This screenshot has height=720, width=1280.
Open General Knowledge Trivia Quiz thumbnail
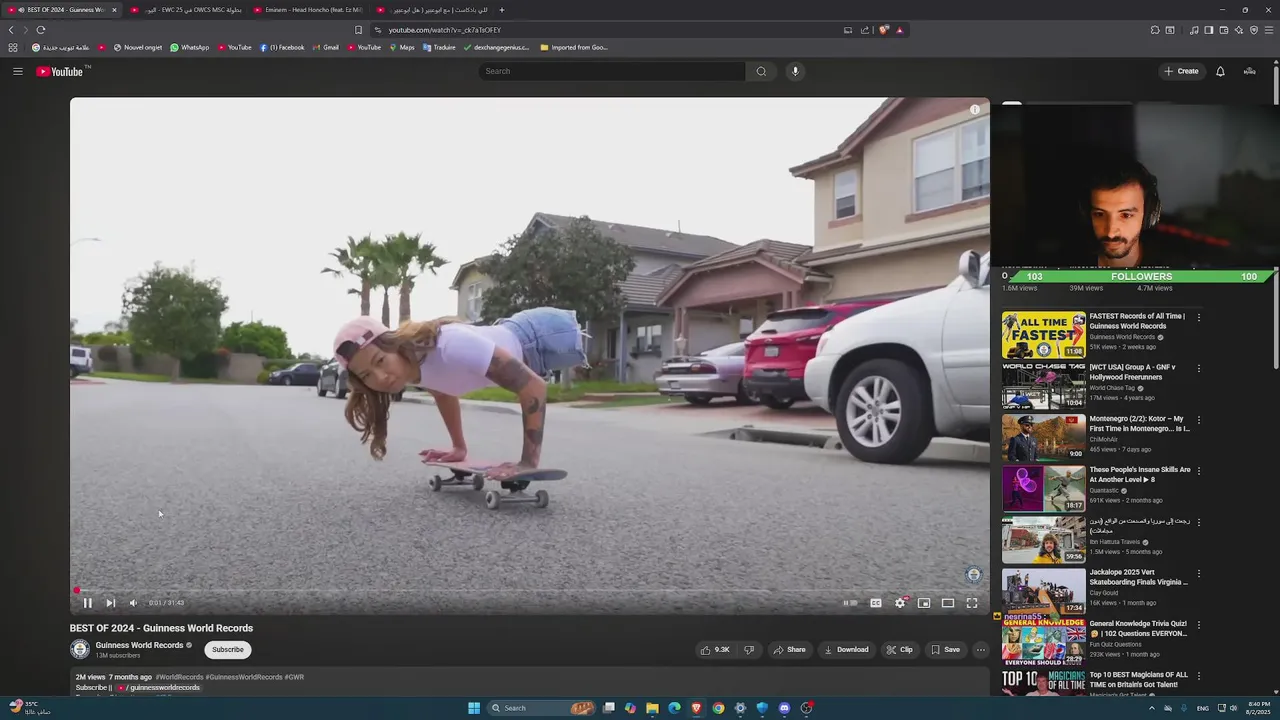pyautogui.click(x=1043, y=642)
